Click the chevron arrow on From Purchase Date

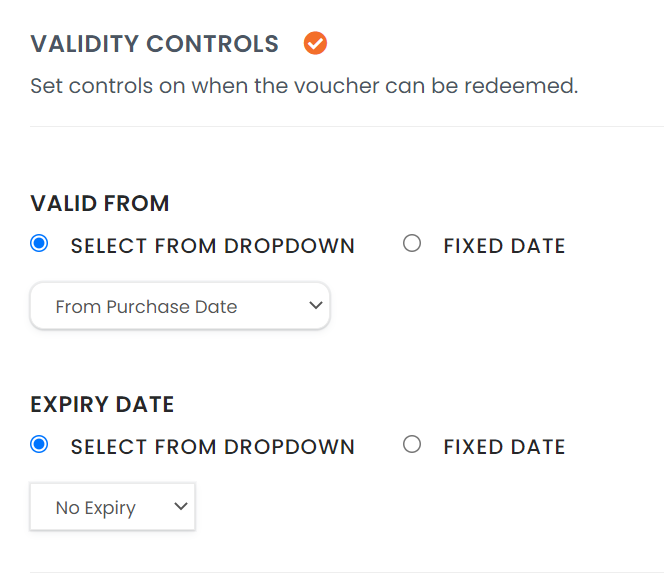316,305
